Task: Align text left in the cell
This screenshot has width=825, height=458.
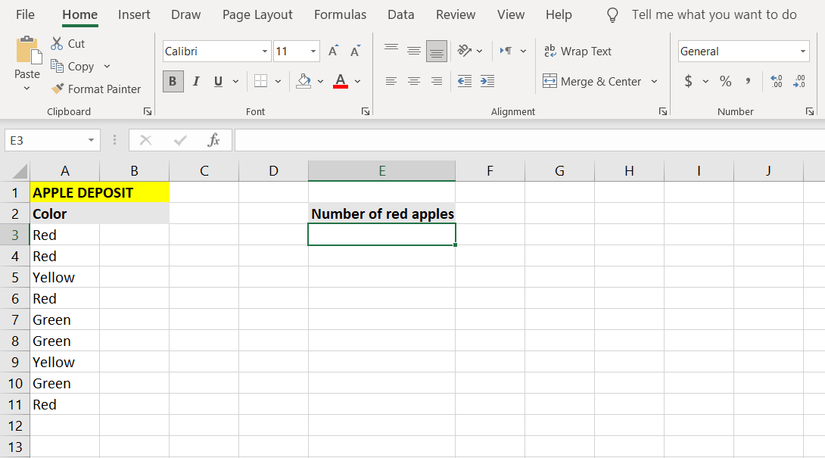Action: [391, 81]
